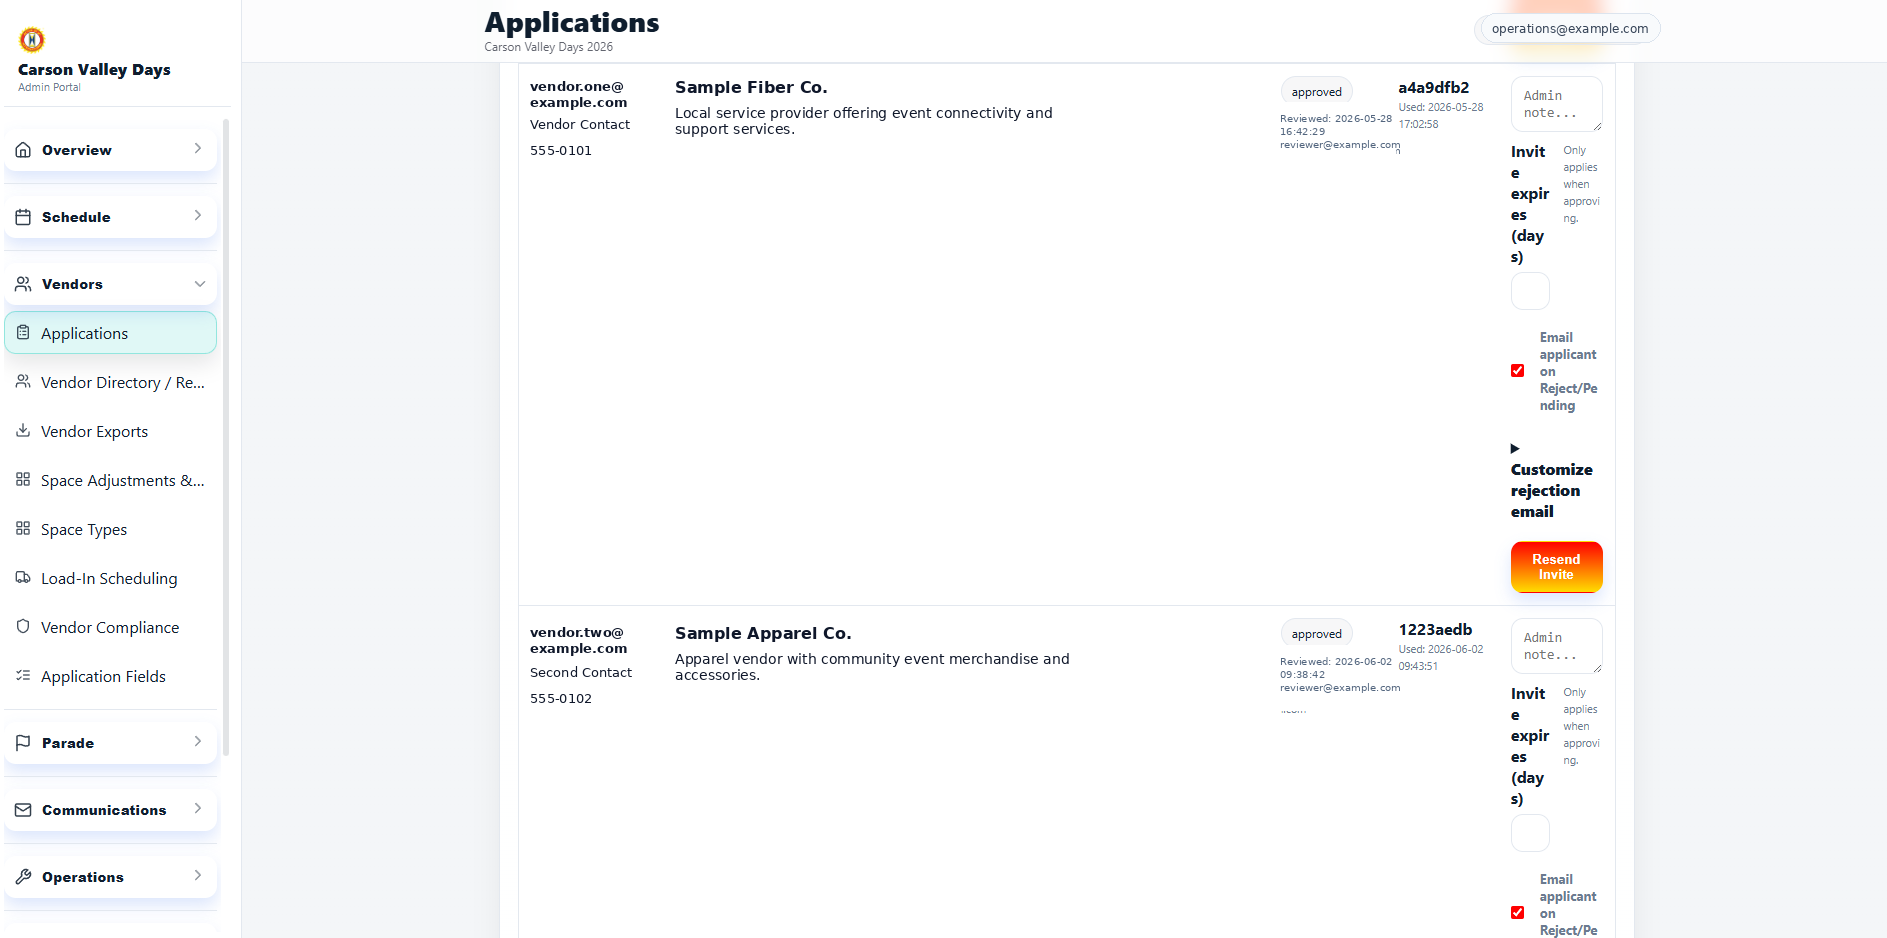This screenshot has width=1887, height=938.
Task: Click phone number 555-0101
Action: coord(561,151)
